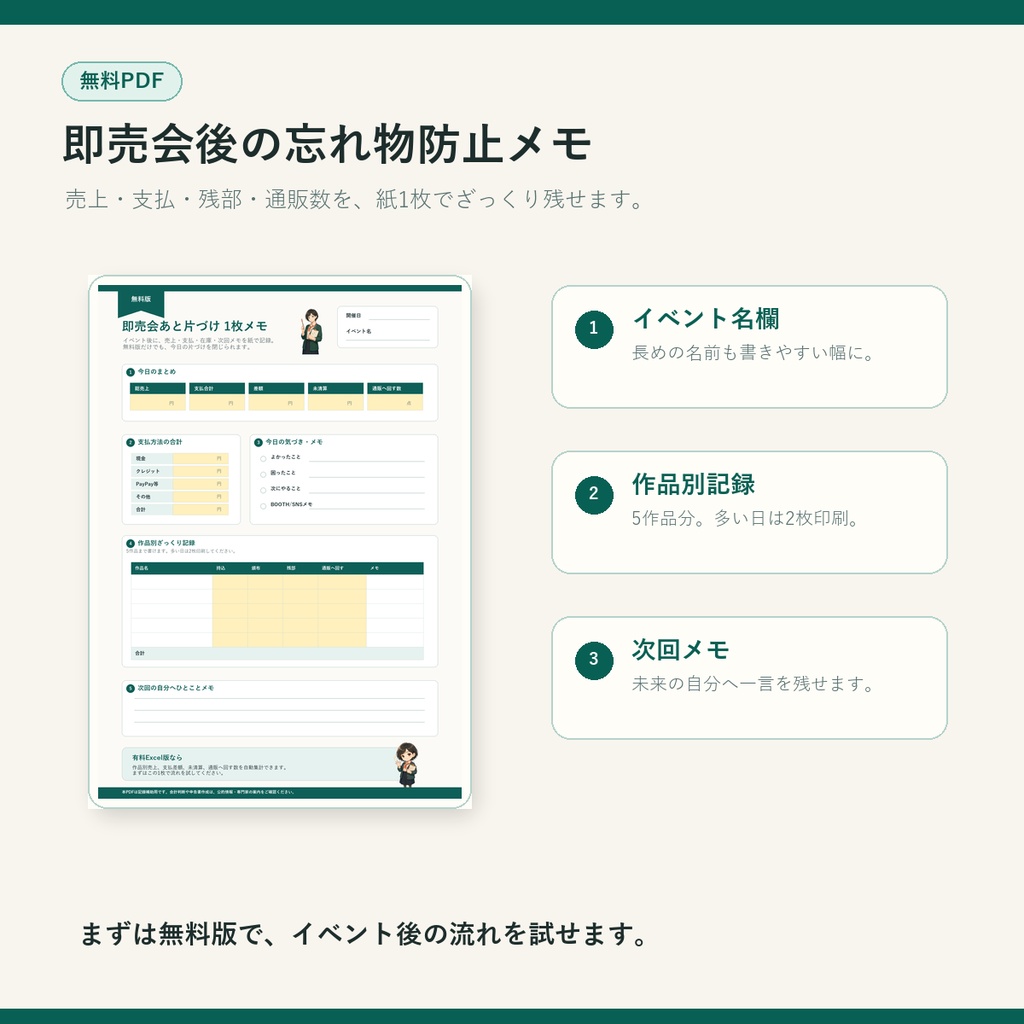Select the BOOTH/SNSメモ circle
Image resolution: width=1024 pixels, height=1024 pixels.
click(x=263, y=506)
